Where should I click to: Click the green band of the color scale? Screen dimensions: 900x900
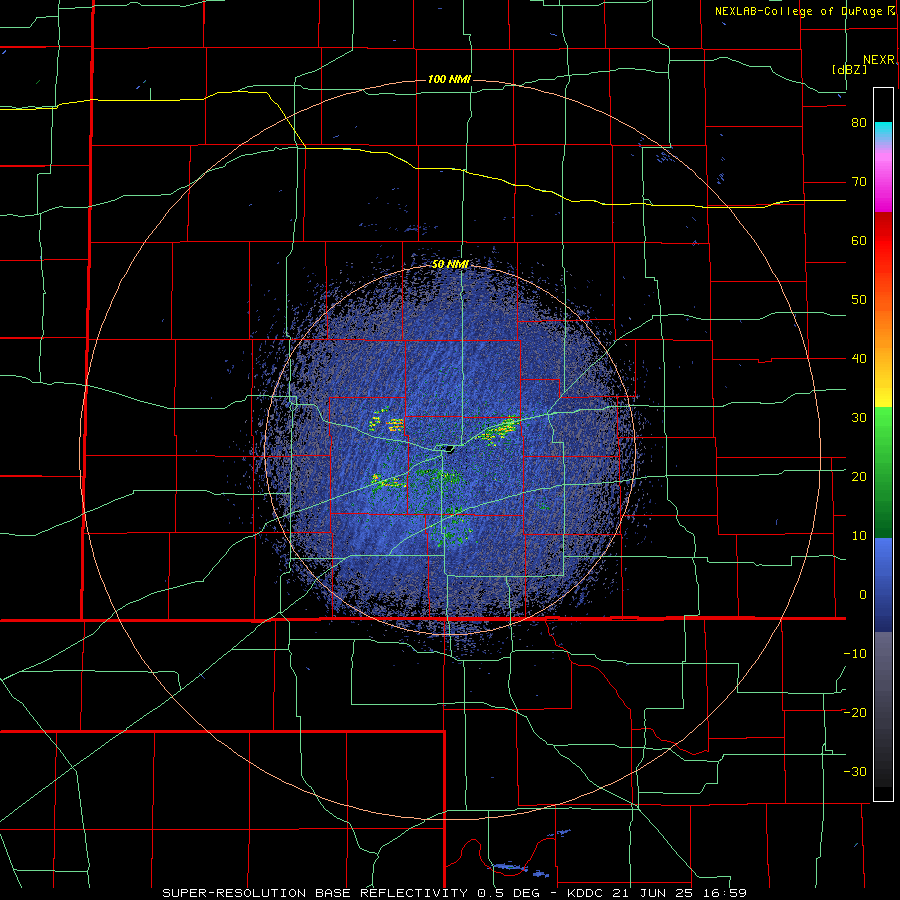pyautogui.click(x=883, y=471)
